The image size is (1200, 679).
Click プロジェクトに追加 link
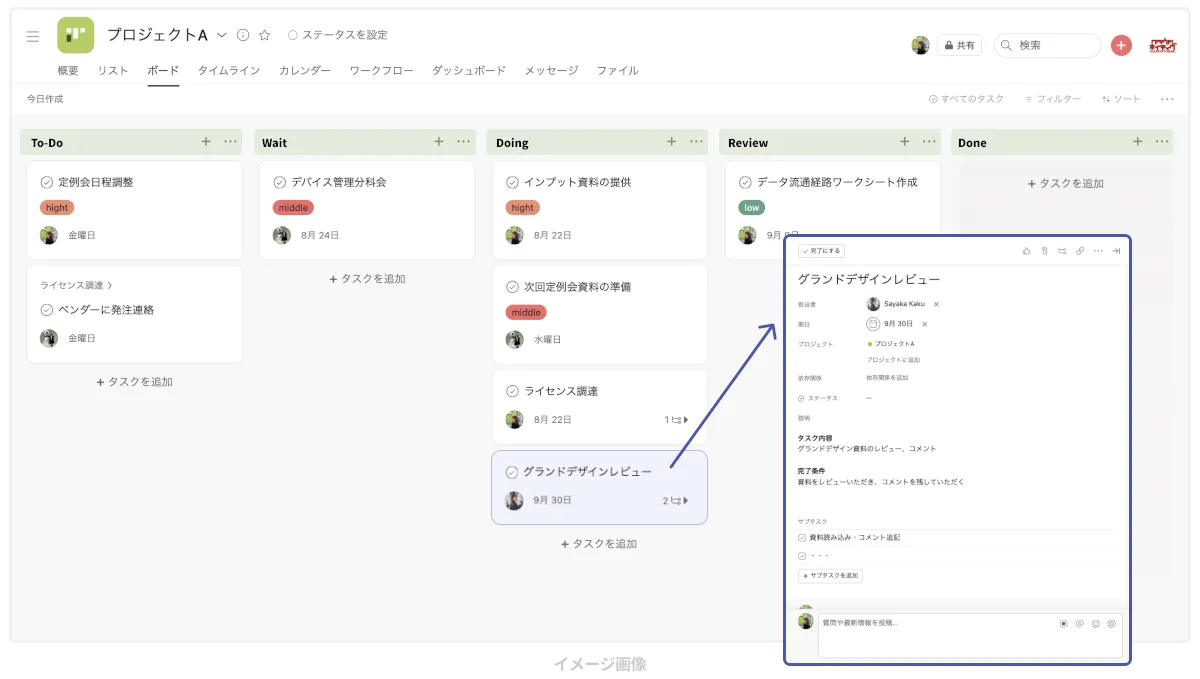pyautogui.click(x=893, y=360)
